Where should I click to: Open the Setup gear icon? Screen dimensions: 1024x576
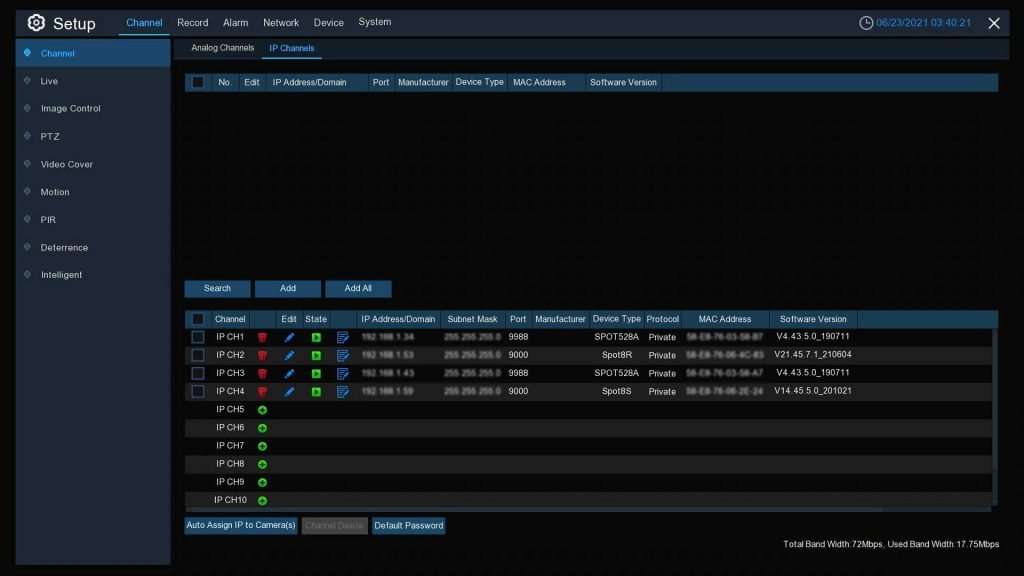(x=36, y=23)
